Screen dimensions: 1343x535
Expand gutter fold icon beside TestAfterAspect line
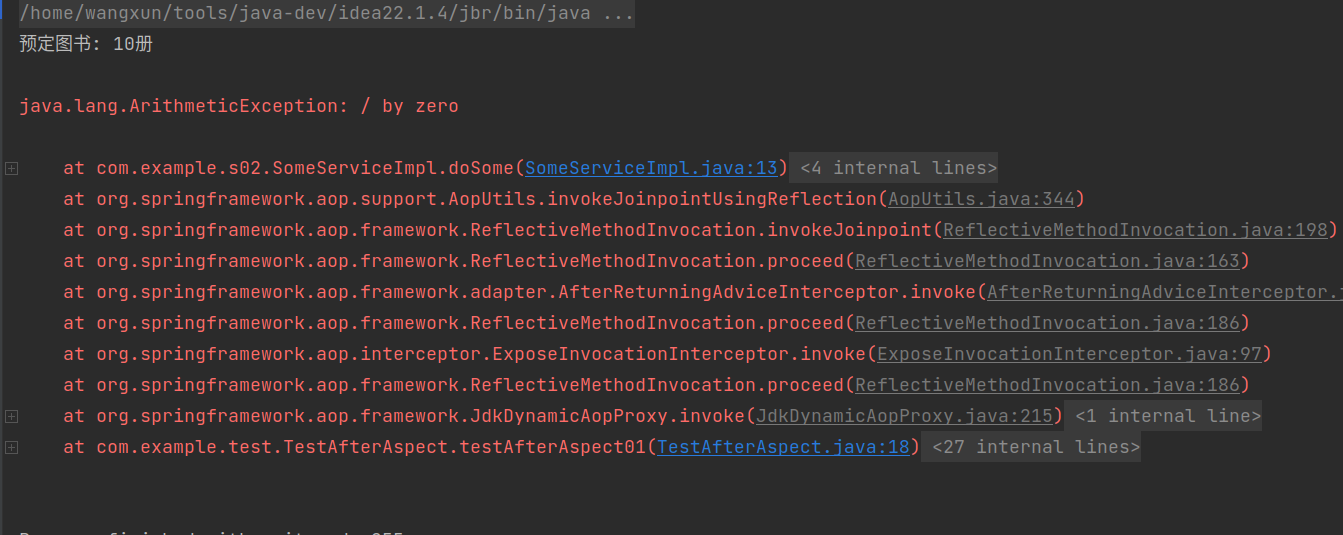[x=11, y=447]
